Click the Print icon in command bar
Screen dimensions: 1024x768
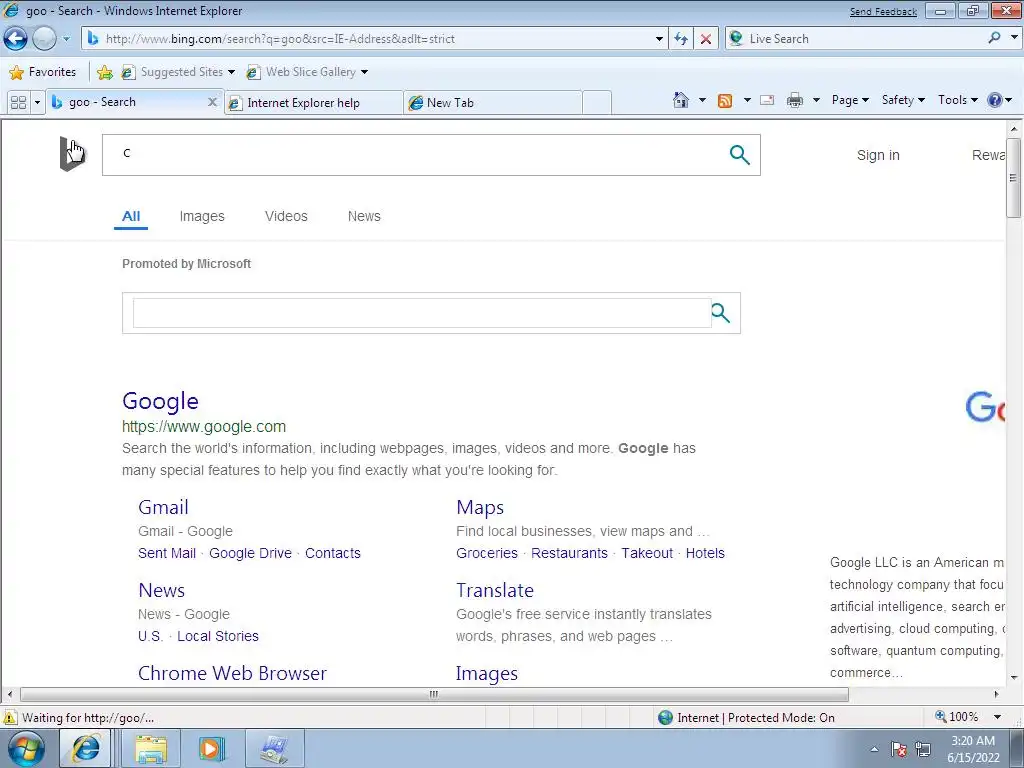click(x=795, y=100)
